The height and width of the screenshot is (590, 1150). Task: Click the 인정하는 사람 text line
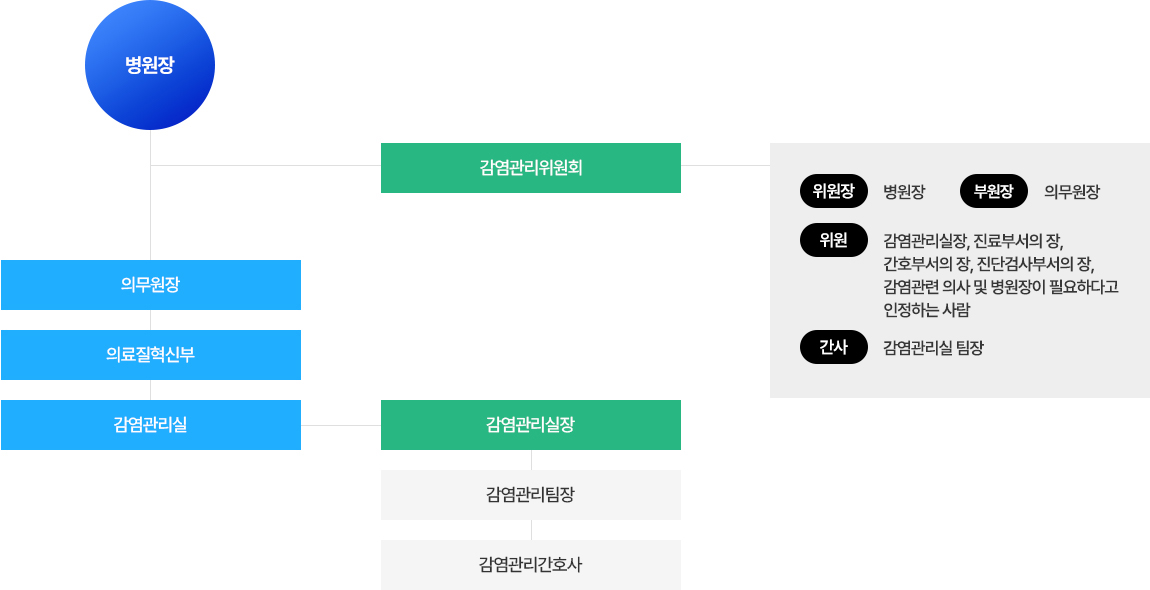pyautogui.click(x=927, y=310)
